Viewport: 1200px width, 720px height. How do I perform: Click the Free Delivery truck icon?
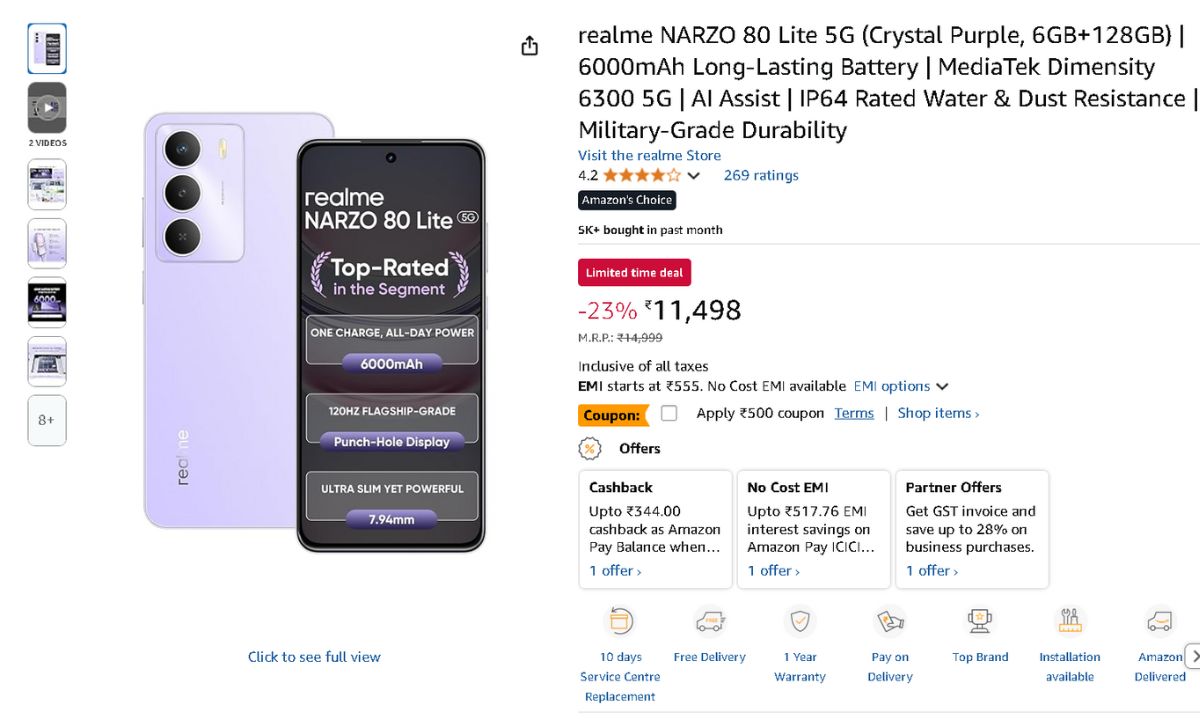(709, 622)
